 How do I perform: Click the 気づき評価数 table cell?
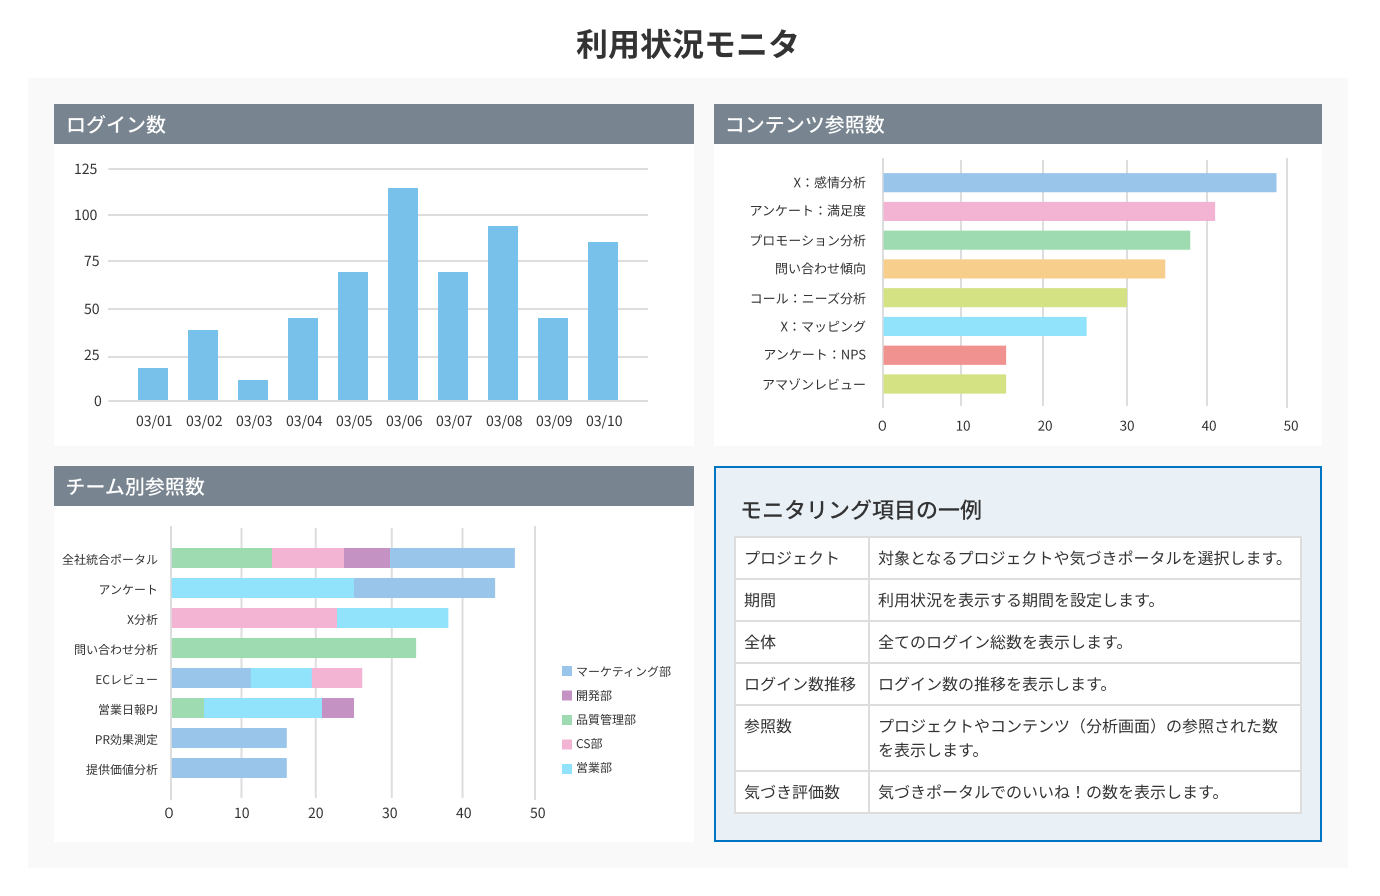[802, 792]
